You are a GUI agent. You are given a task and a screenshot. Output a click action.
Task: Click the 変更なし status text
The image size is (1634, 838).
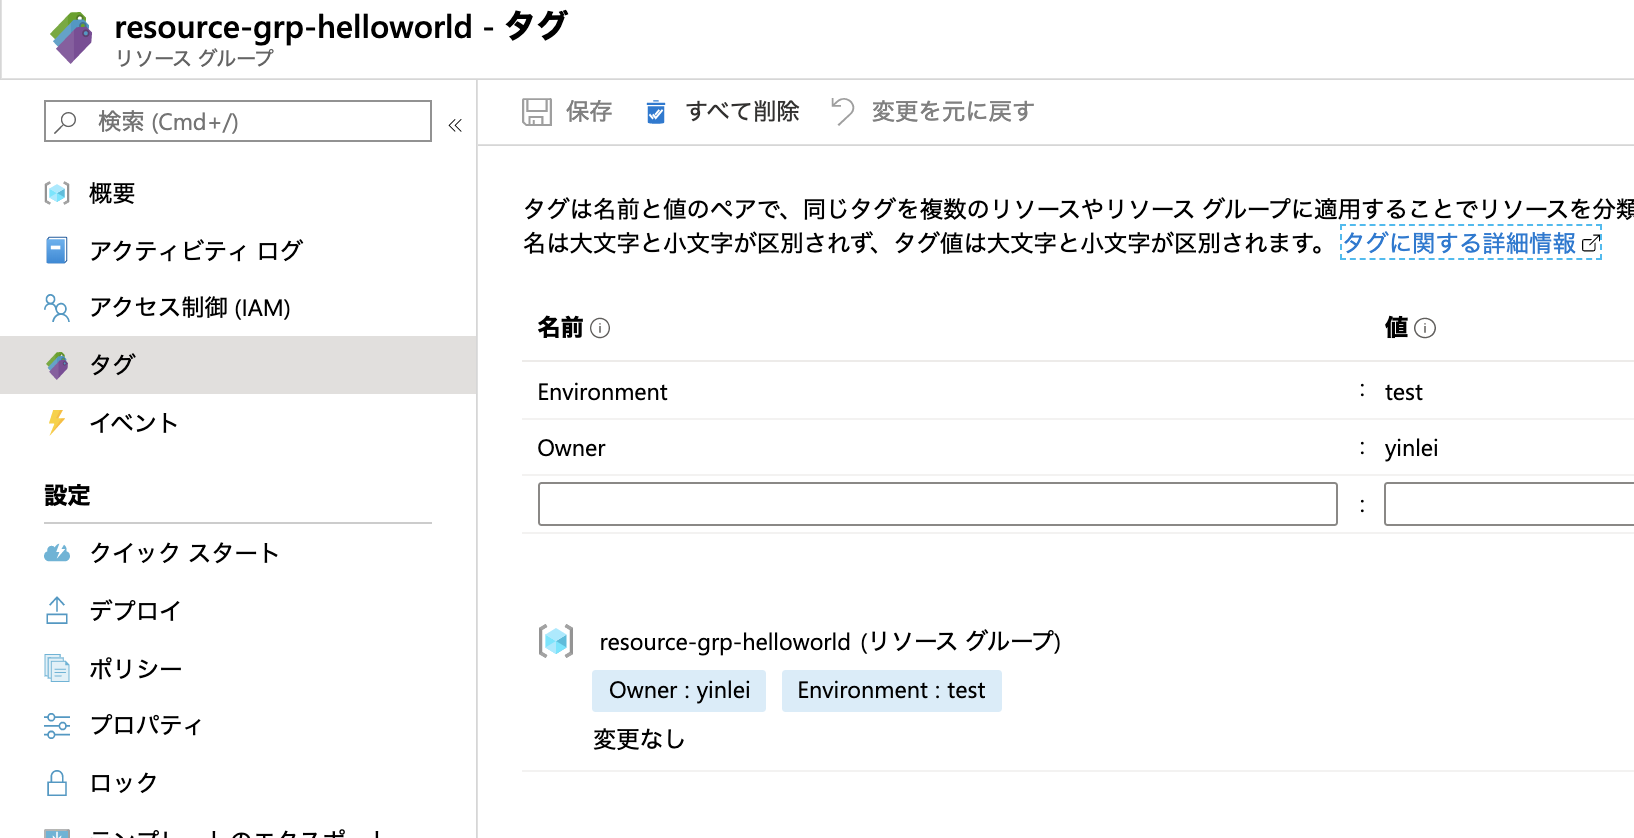[639, 739]
